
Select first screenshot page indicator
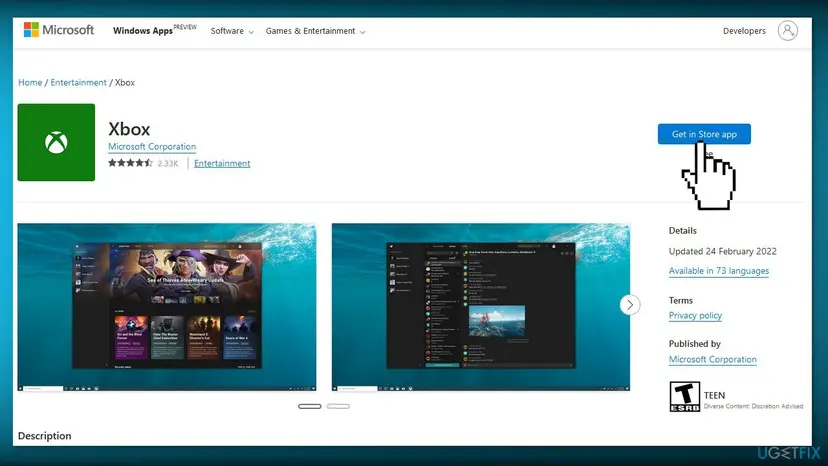pos(309,406)
